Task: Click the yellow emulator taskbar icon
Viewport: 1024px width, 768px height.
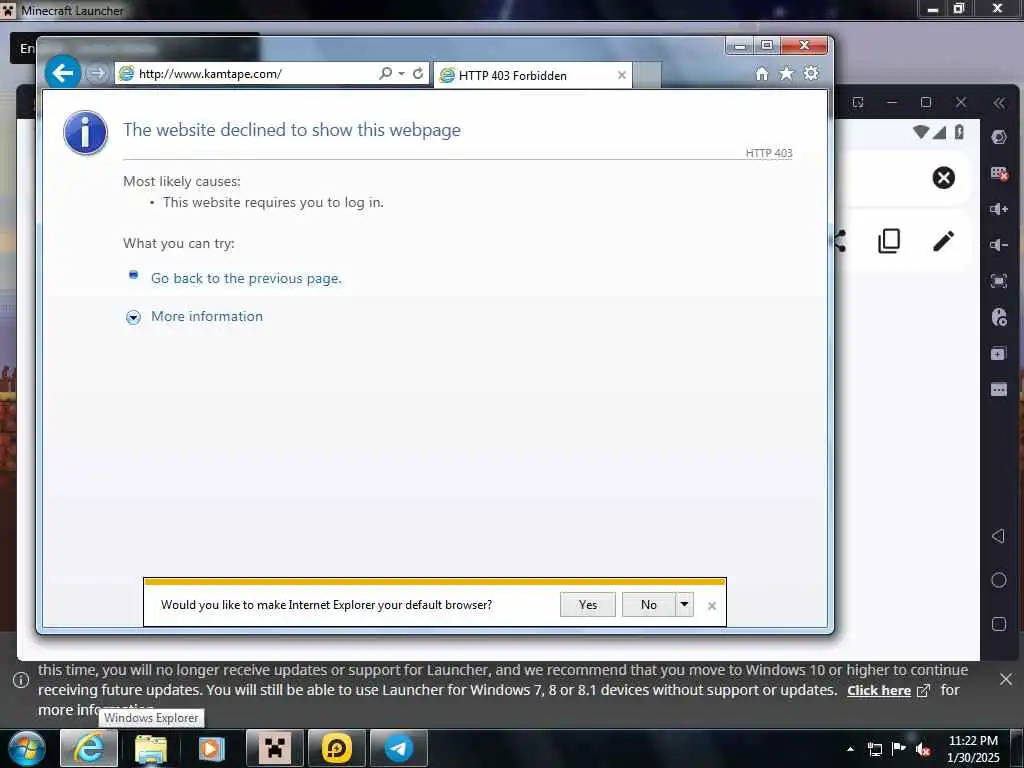Action: pyautogui.click(x=336, y=748)
